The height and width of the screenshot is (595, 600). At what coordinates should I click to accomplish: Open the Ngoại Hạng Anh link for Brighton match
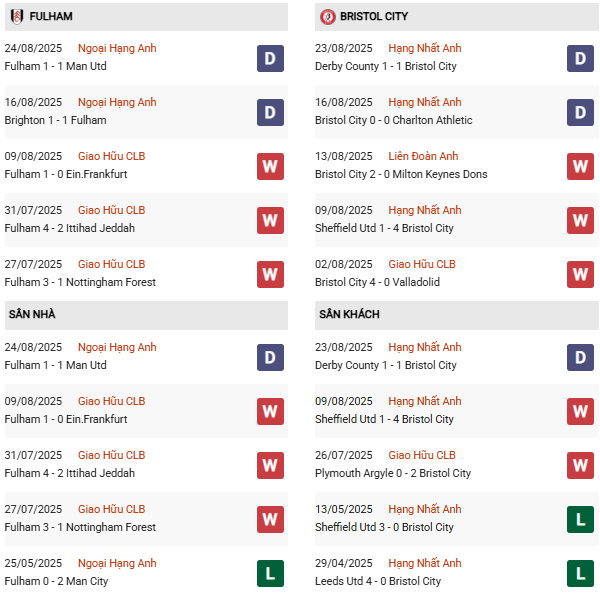point(117,102)
